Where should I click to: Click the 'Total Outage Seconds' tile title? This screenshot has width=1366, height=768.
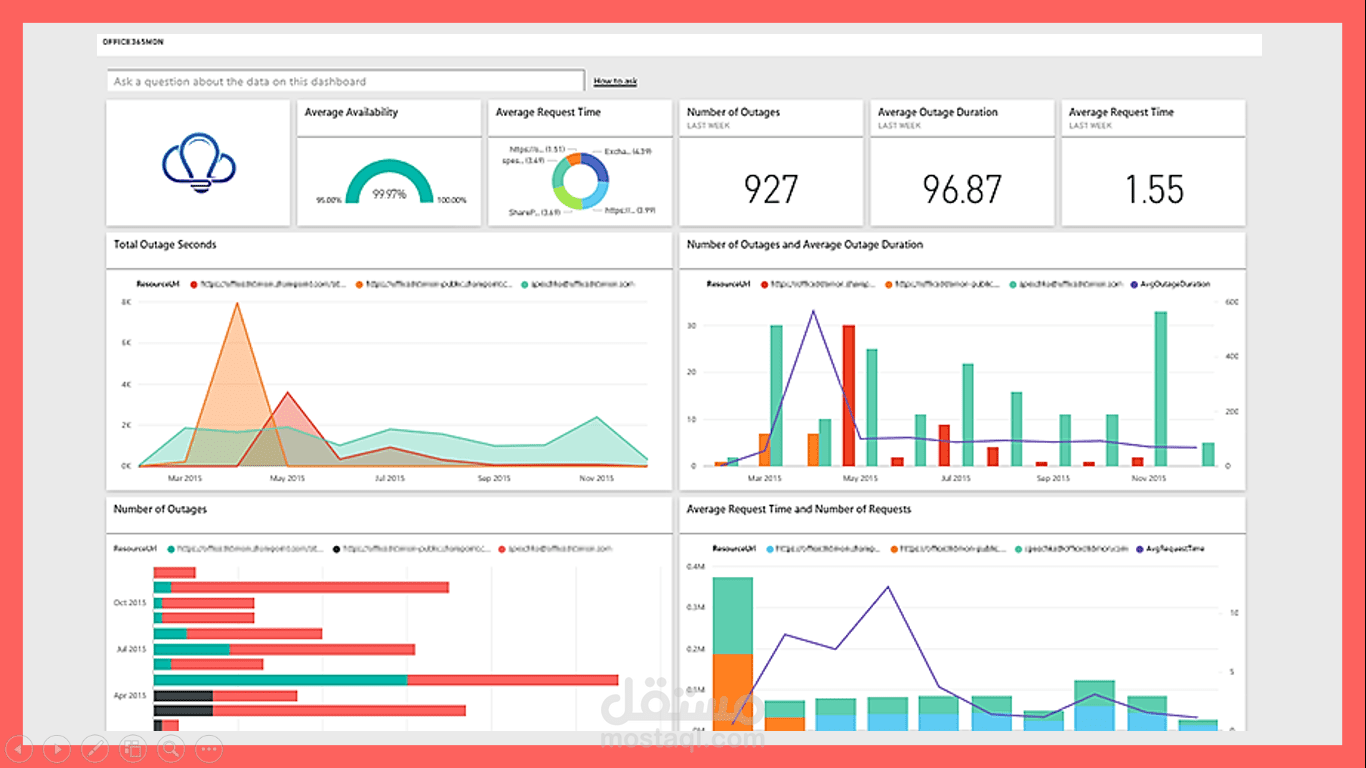click(x=165, y=245)
